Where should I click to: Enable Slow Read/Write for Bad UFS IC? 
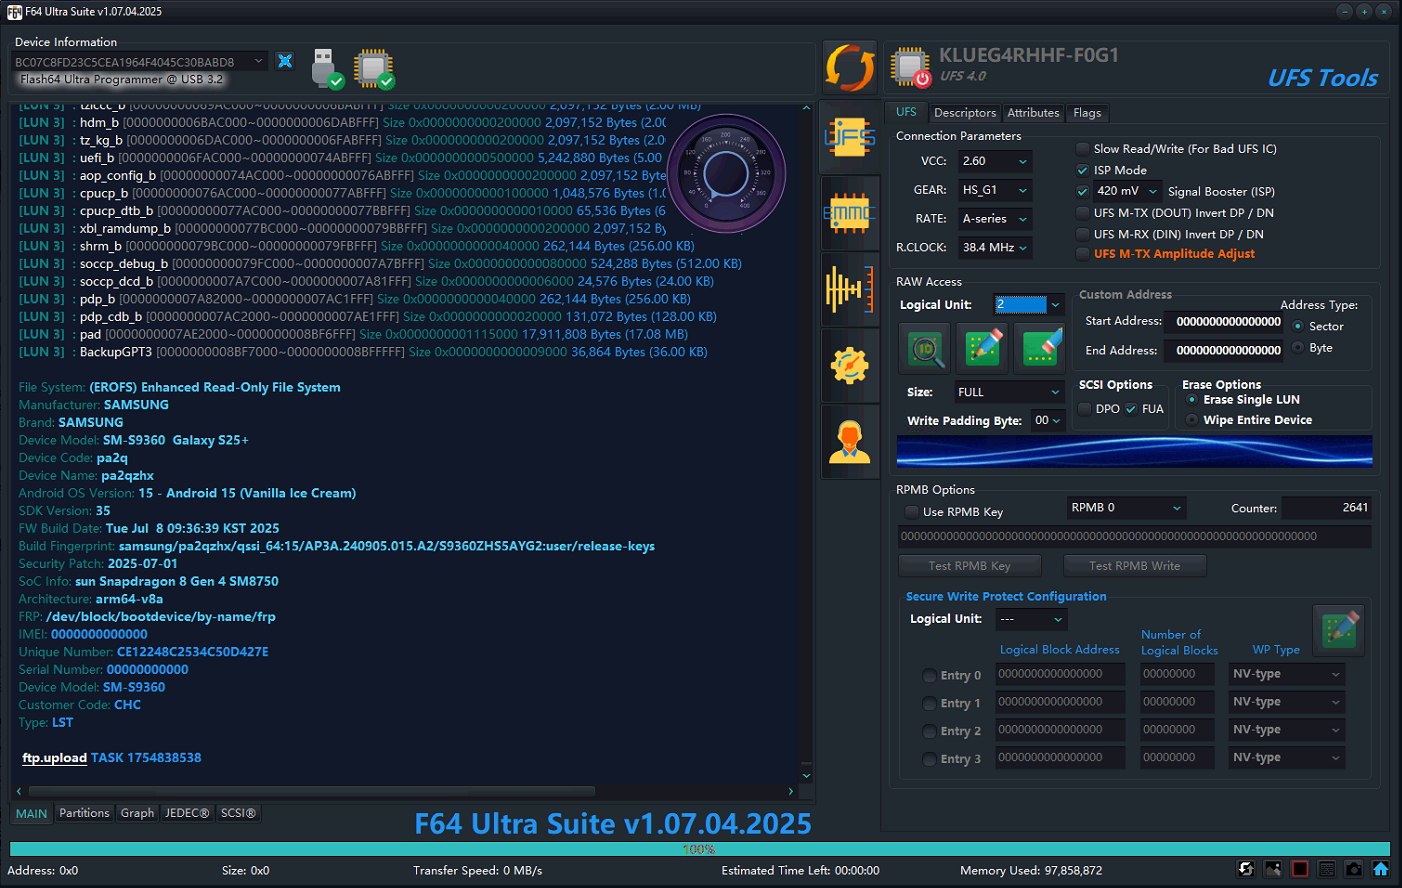[1082, 149]
